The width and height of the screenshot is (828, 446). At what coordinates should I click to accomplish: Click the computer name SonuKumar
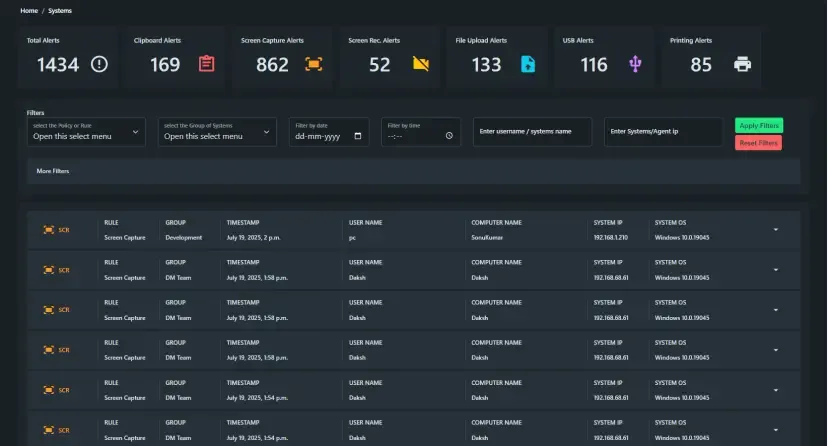[487, 238]
